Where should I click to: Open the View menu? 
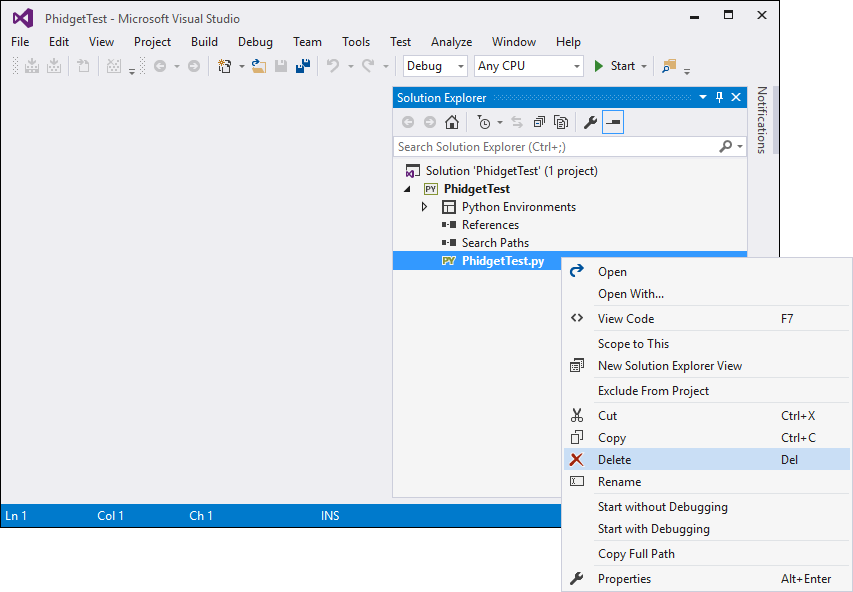pos(102,42)
